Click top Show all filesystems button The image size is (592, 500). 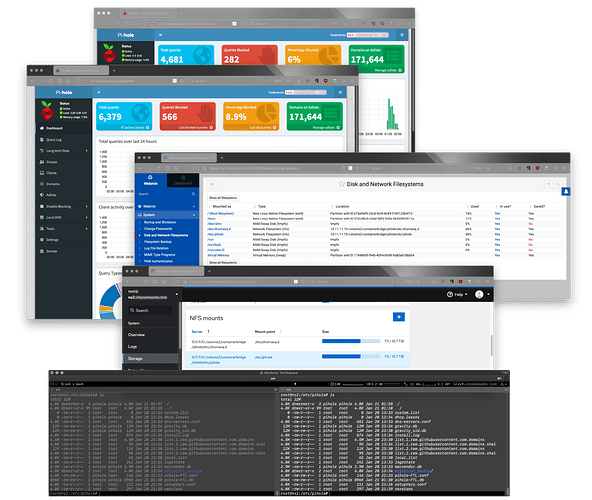[x=223, y=198]
